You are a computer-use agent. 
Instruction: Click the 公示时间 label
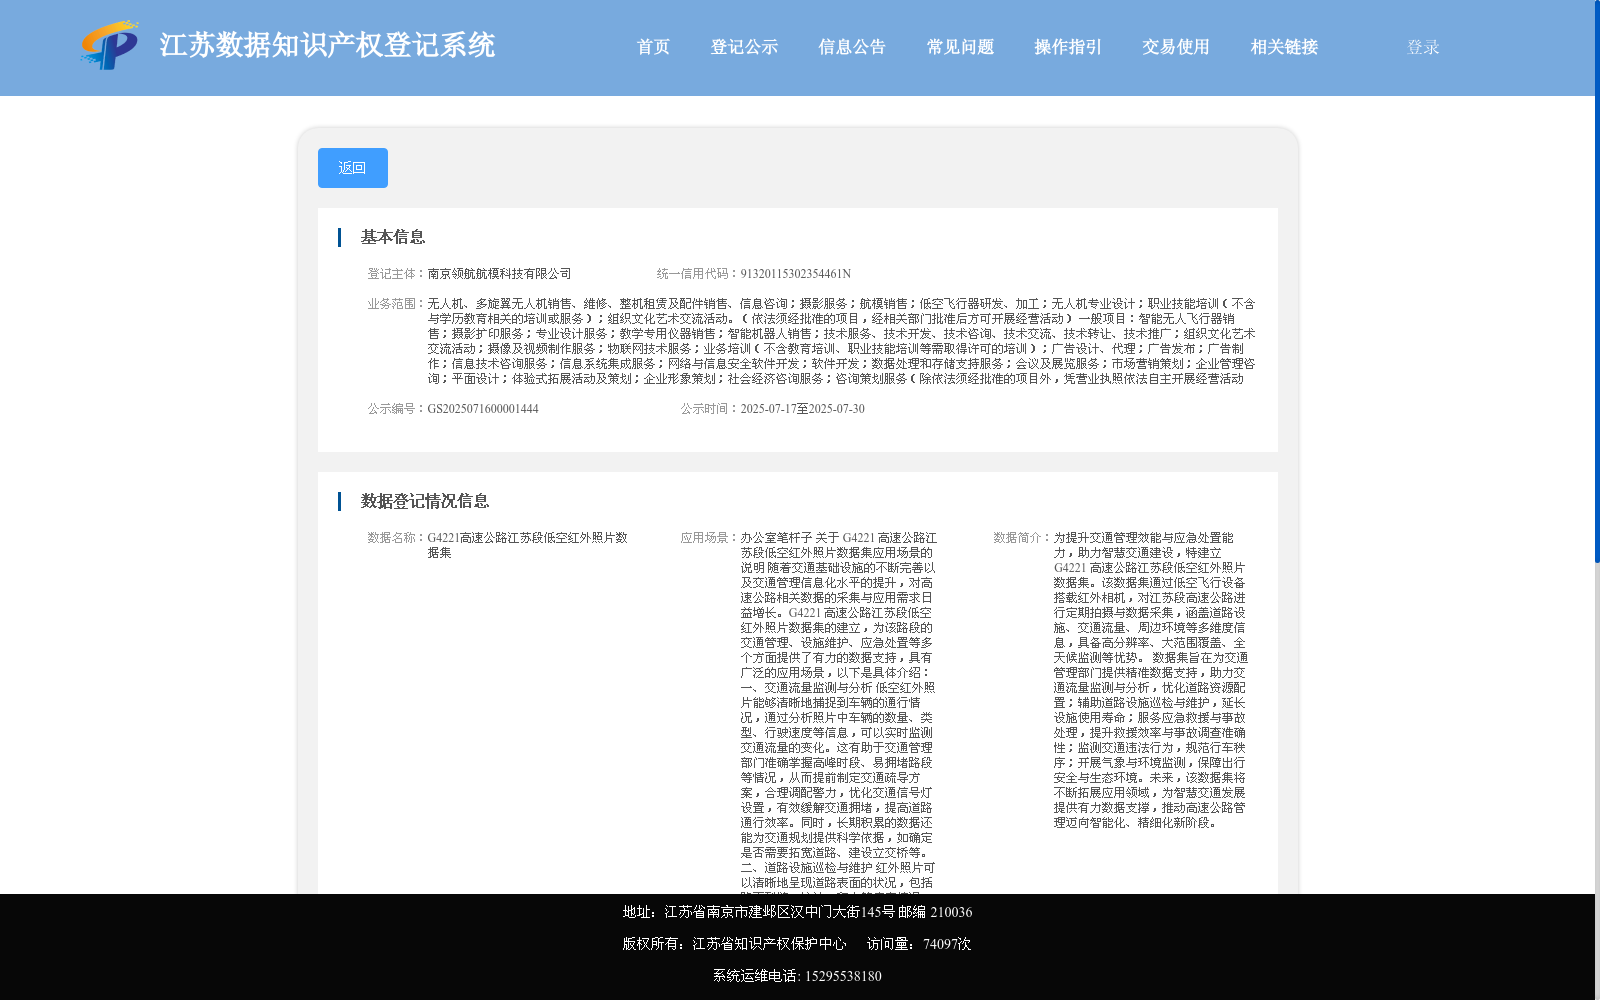(x=710, y=409)
